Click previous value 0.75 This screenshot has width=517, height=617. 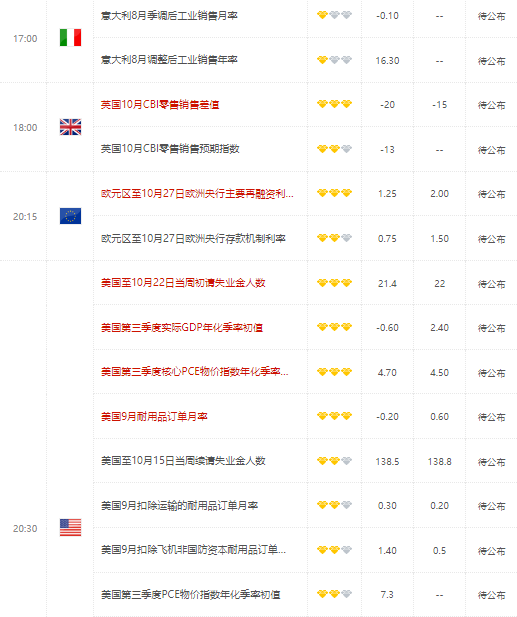(387, 238)
